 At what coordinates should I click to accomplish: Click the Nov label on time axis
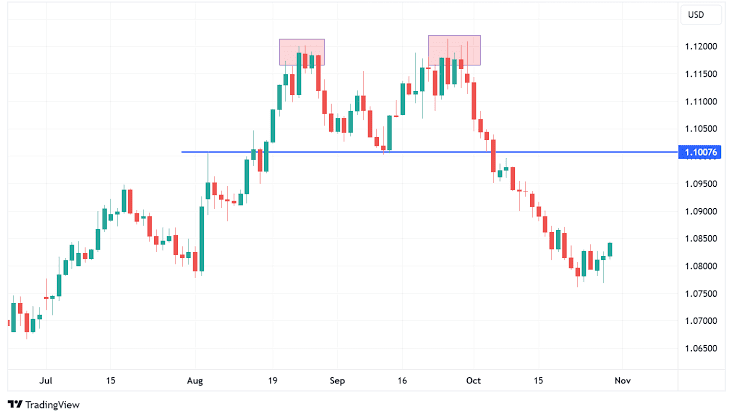622,381
